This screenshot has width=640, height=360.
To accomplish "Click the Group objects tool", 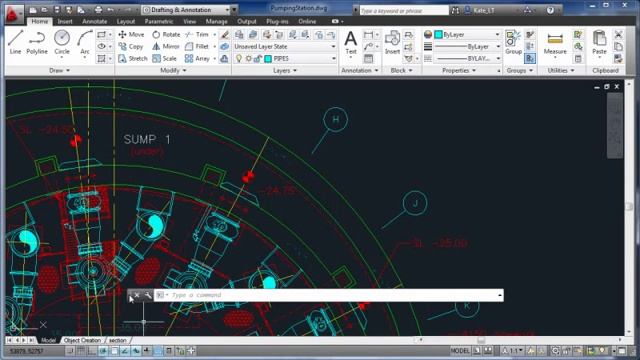I will [513, 42].
